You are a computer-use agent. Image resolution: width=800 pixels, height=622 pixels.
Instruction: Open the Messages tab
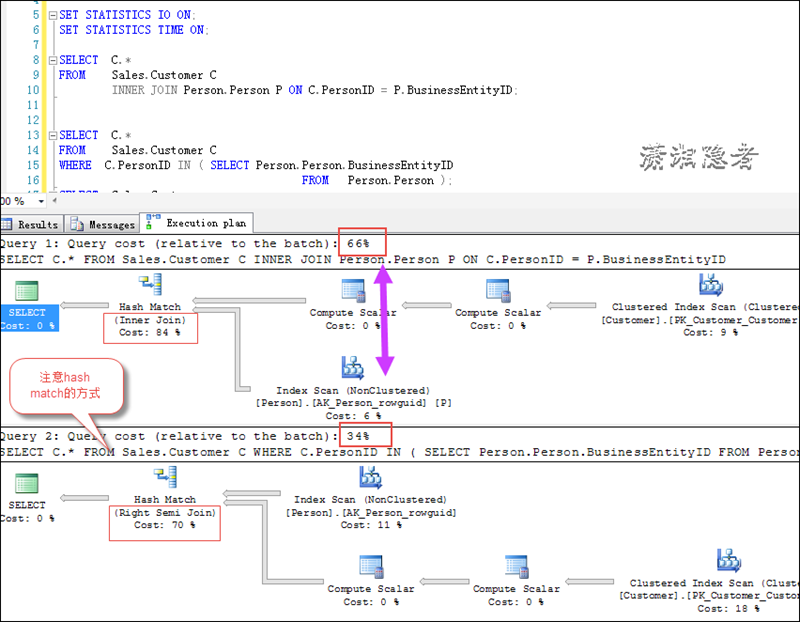(104, 225)
